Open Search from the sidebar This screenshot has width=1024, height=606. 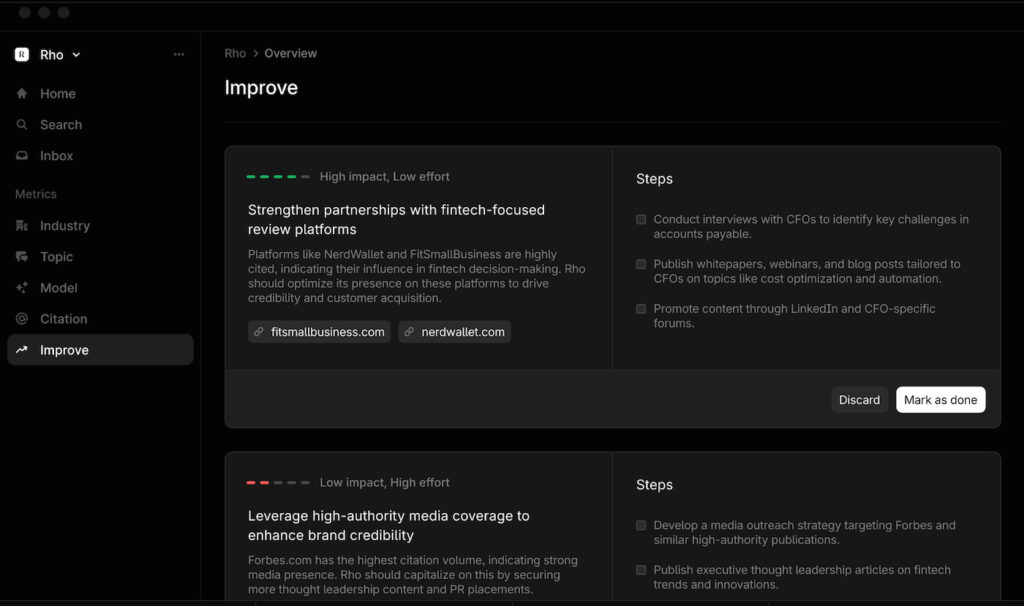tap(100, 125)
